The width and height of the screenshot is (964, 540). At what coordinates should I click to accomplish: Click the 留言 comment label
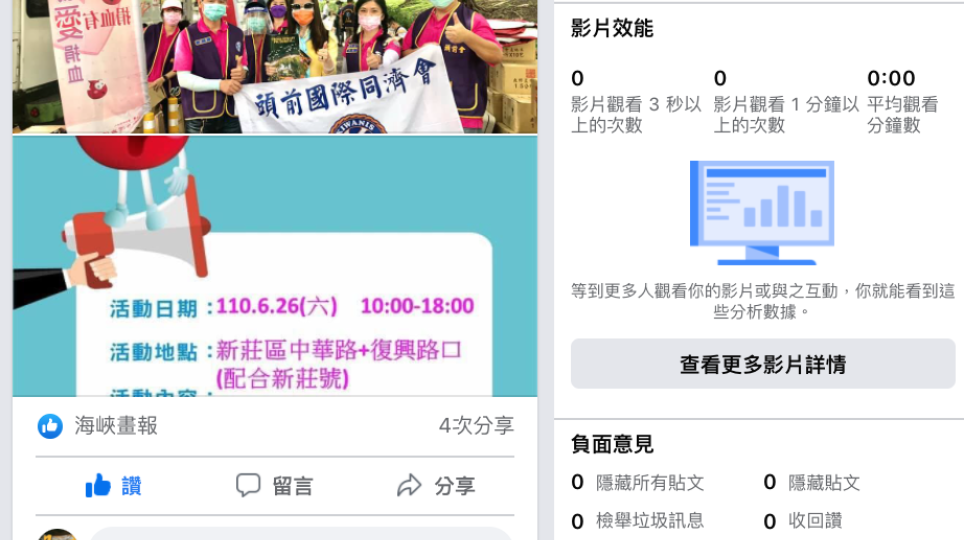coord(293,486)
